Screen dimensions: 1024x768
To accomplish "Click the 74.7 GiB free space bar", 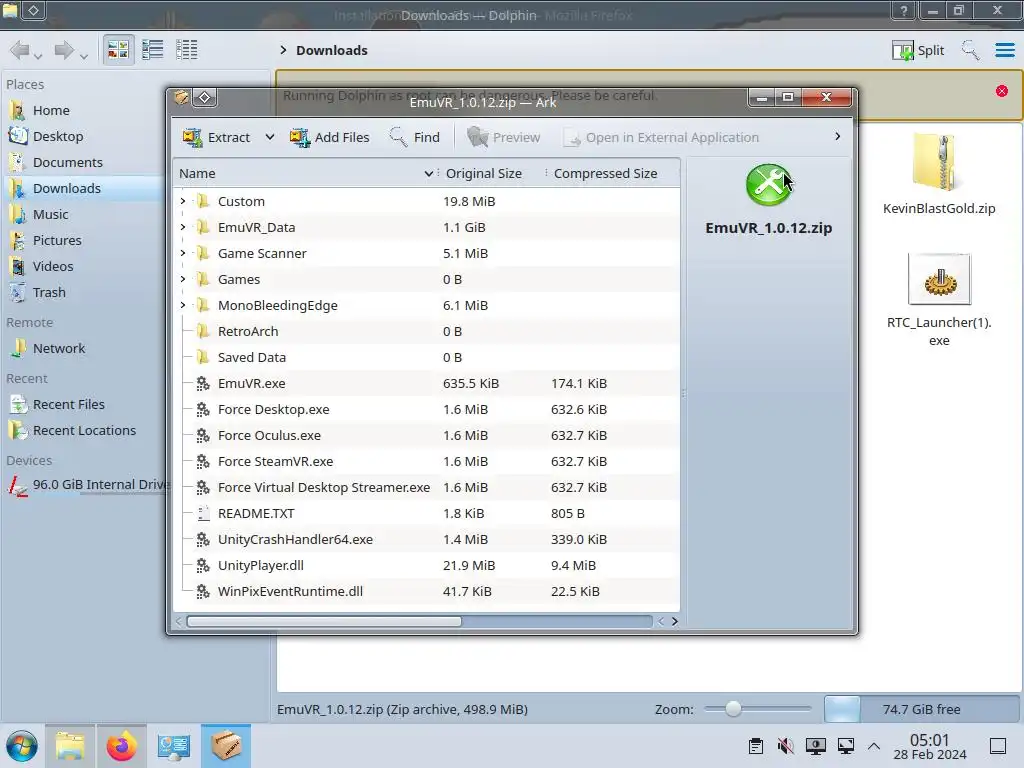I will [x=921, y=709].
